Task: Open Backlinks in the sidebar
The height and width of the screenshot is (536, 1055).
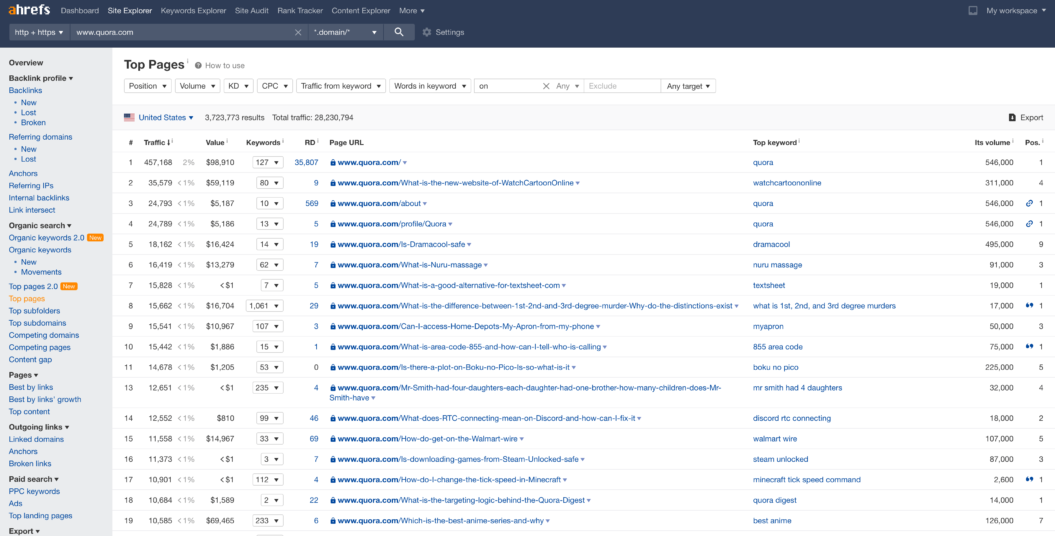Action: (x=26, y=90)
